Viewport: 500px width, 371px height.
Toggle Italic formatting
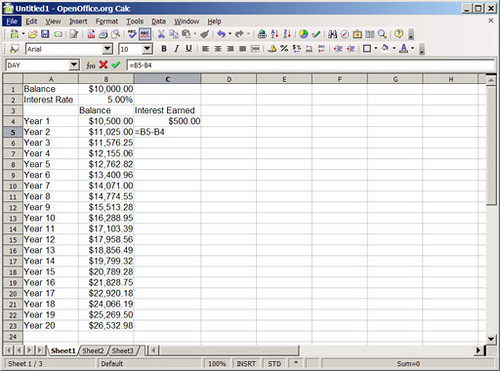click(x=176, y=49)
